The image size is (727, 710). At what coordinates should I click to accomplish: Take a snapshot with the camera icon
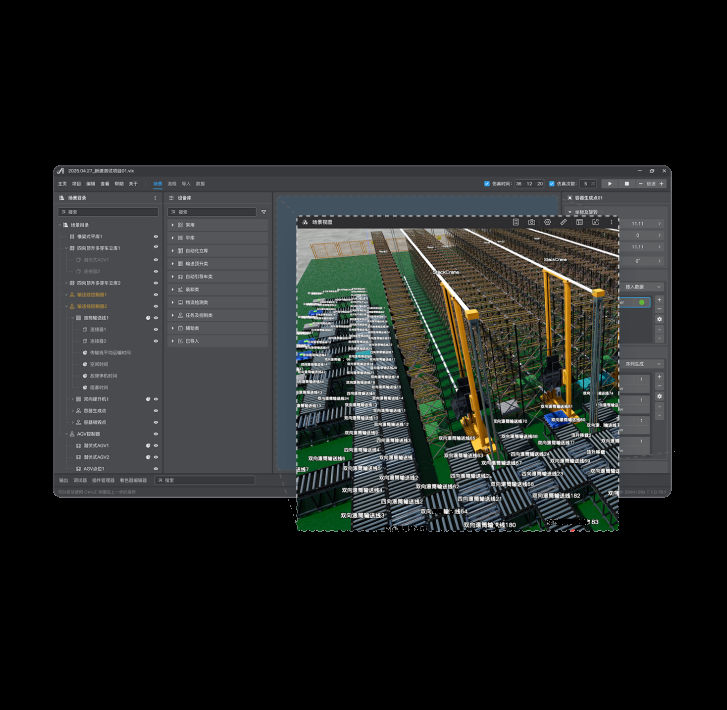[x=531, y=222]
